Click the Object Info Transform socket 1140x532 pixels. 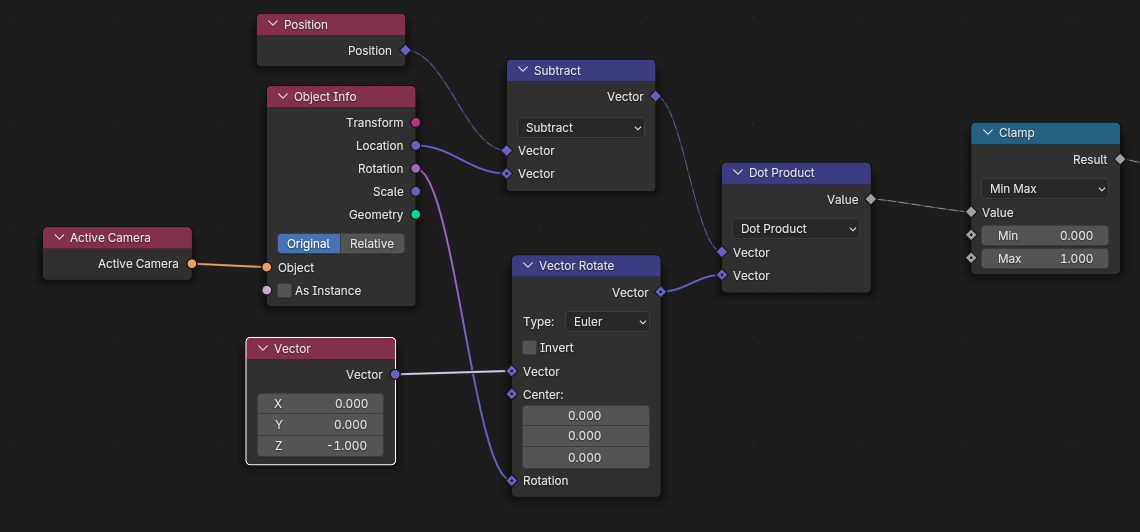415,123
